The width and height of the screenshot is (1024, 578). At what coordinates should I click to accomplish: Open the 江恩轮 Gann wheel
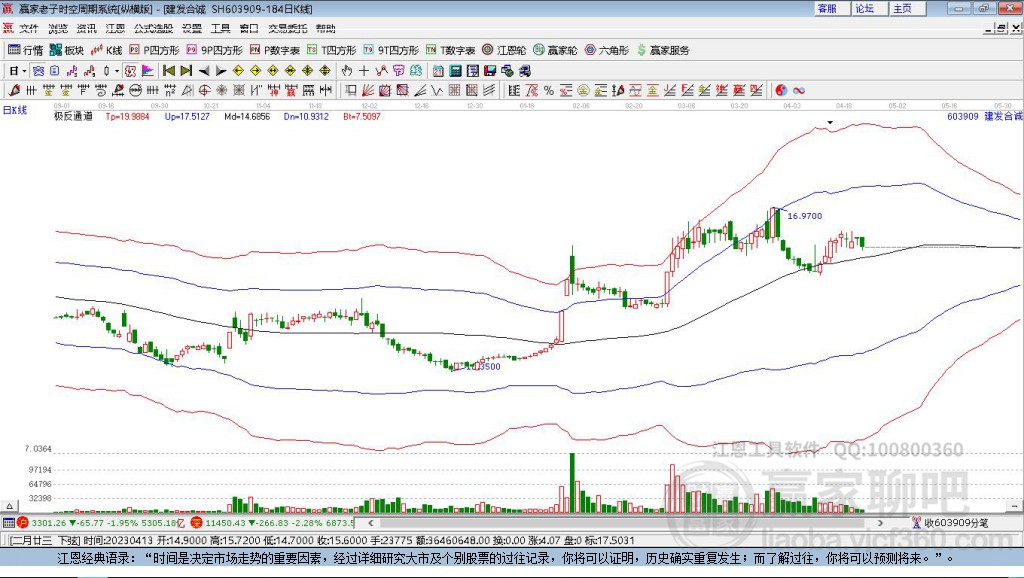(504, 50)
